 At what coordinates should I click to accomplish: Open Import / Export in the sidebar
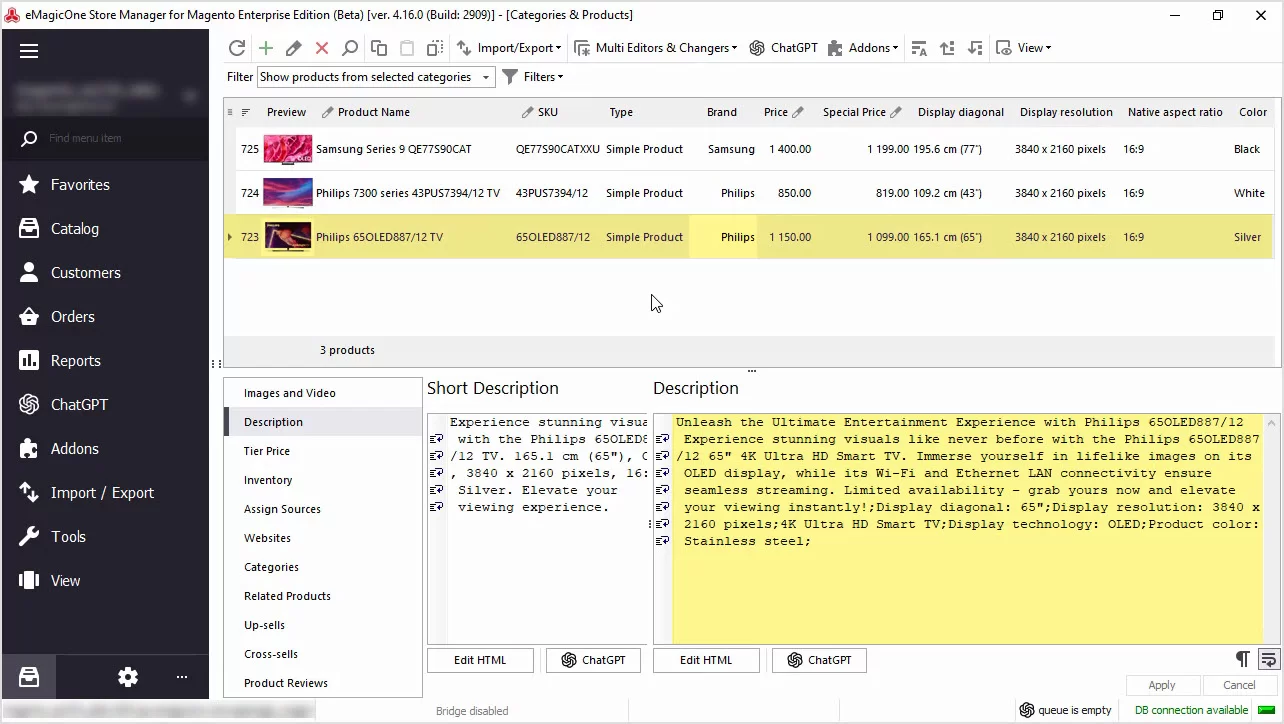pyautogui.click(x=105, y=493)
